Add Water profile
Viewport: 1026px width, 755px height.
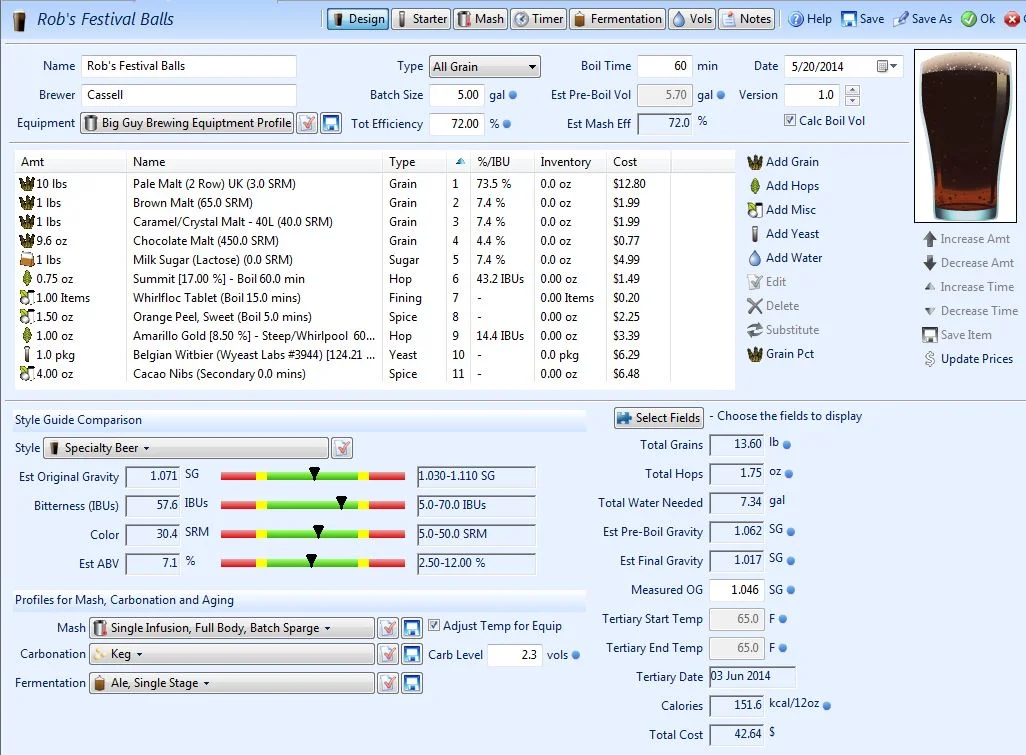click(x=785, y=258)
